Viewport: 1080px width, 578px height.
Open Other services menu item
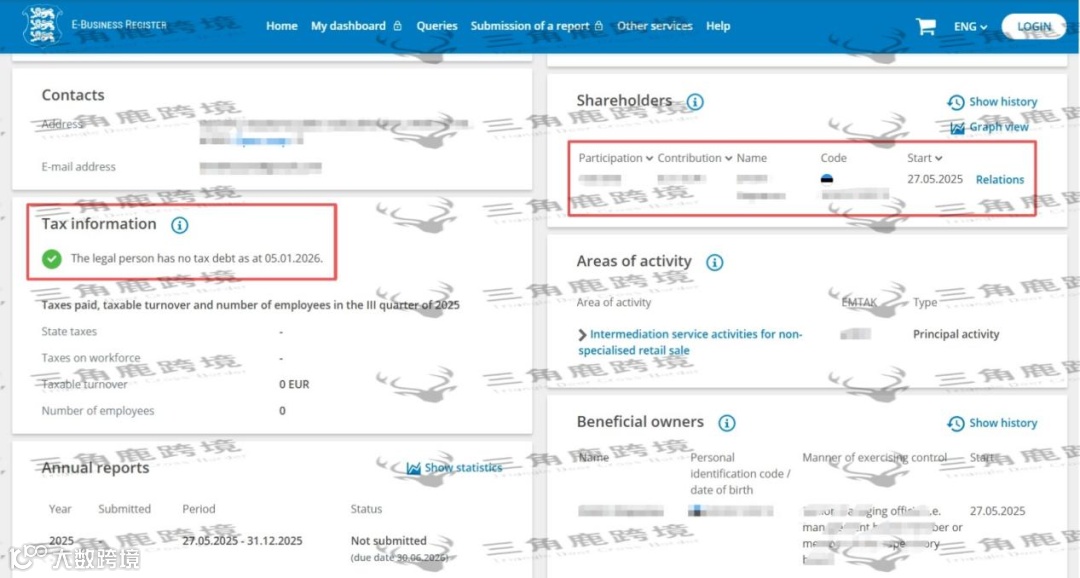pos(654,25)
